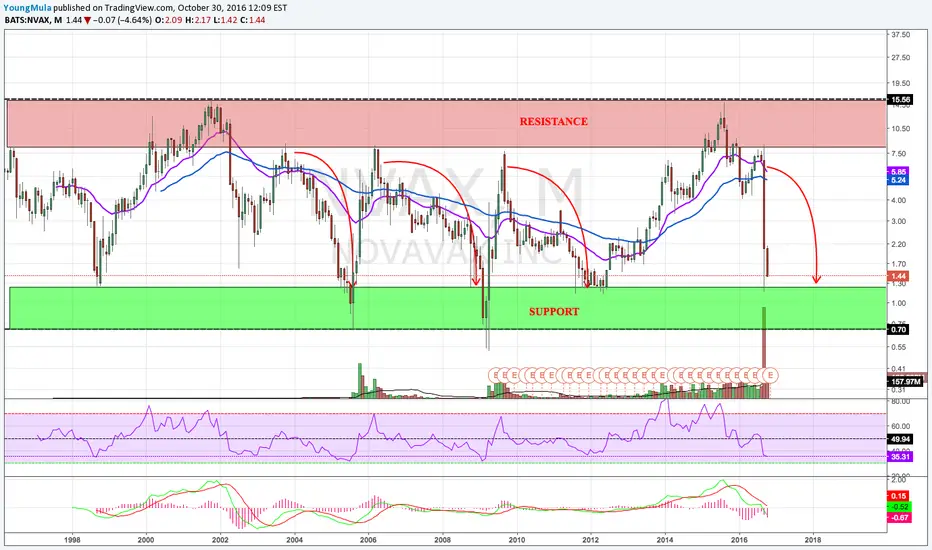The width and height of the screenshot is (932, 550).
Task: Click the 0.41 price axis label
Action: coord(899,369)
